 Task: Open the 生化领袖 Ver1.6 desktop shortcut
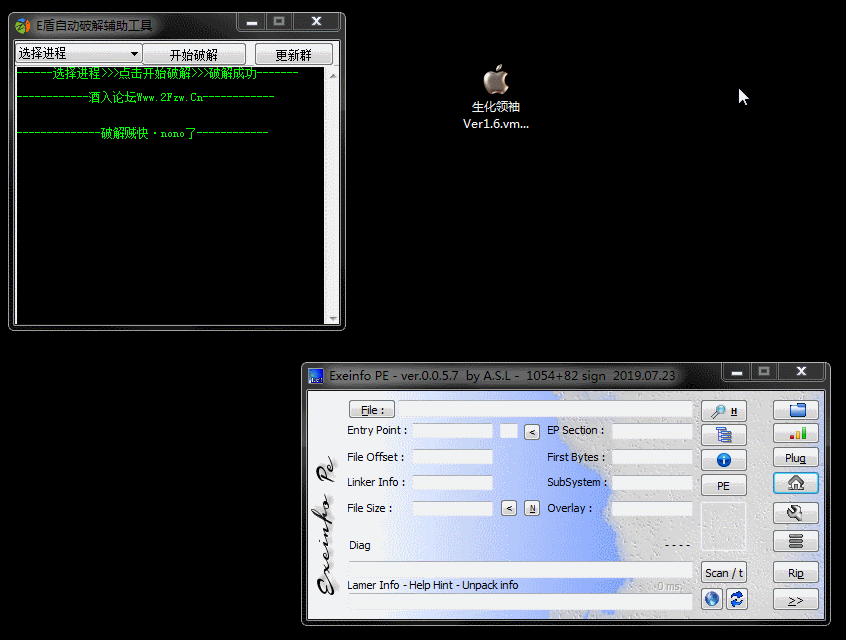tap(495, 85)
